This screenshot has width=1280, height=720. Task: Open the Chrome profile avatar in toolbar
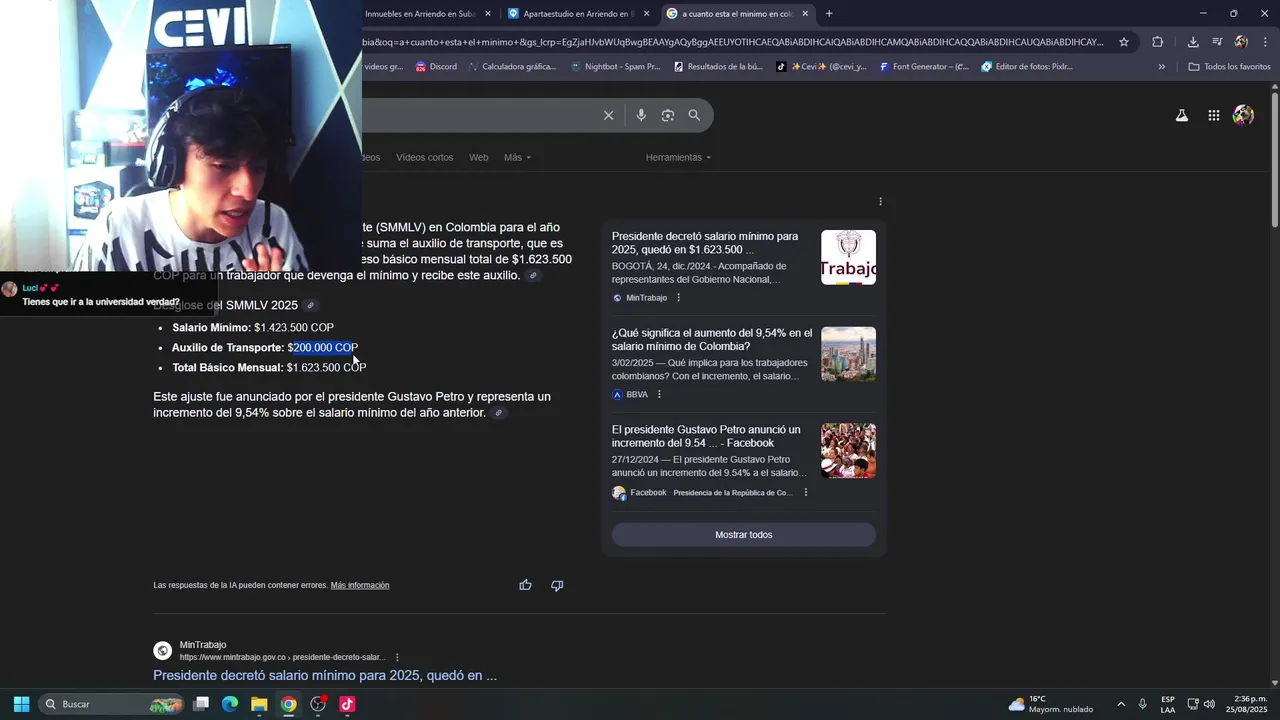pos(1241,42)
